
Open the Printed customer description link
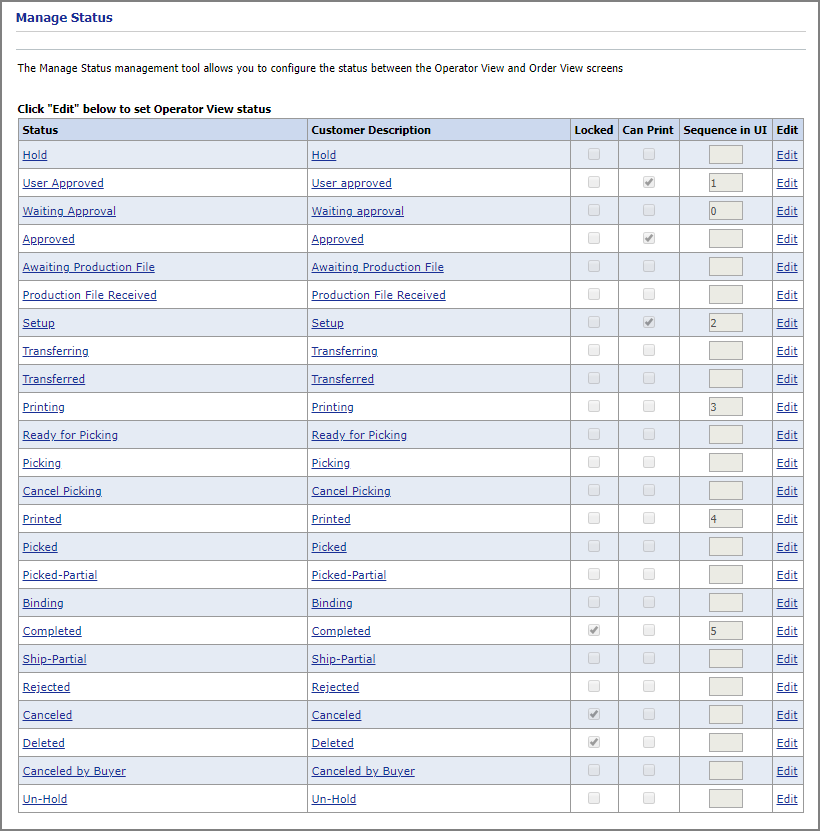[x=331, y=519]
